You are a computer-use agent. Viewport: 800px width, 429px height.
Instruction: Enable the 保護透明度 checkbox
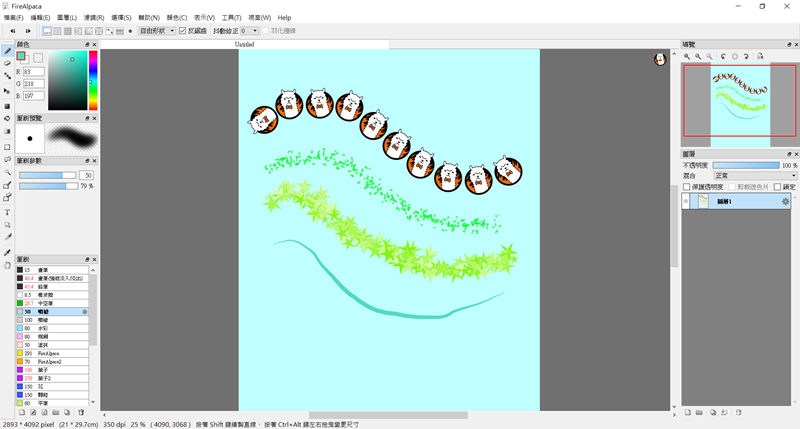coord(687,187)
